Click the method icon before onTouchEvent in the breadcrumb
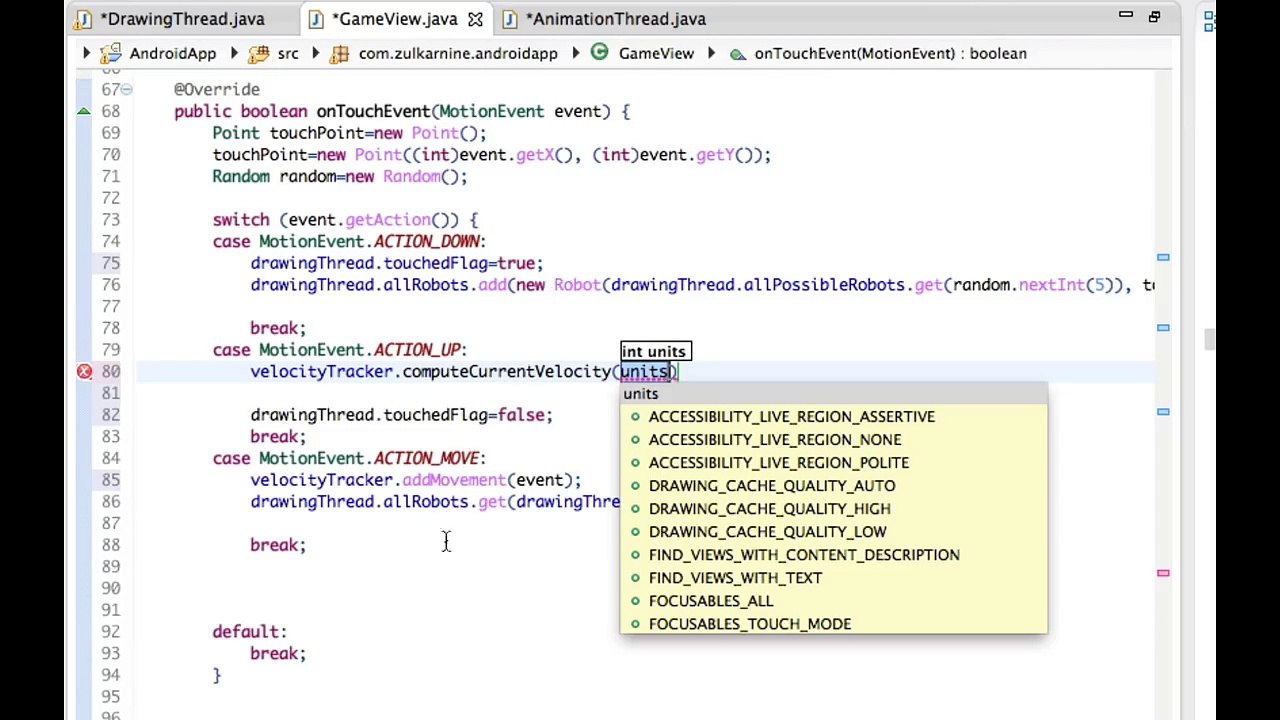Image resolution: width=1280 pixels, height=720 pixels. 737,54
